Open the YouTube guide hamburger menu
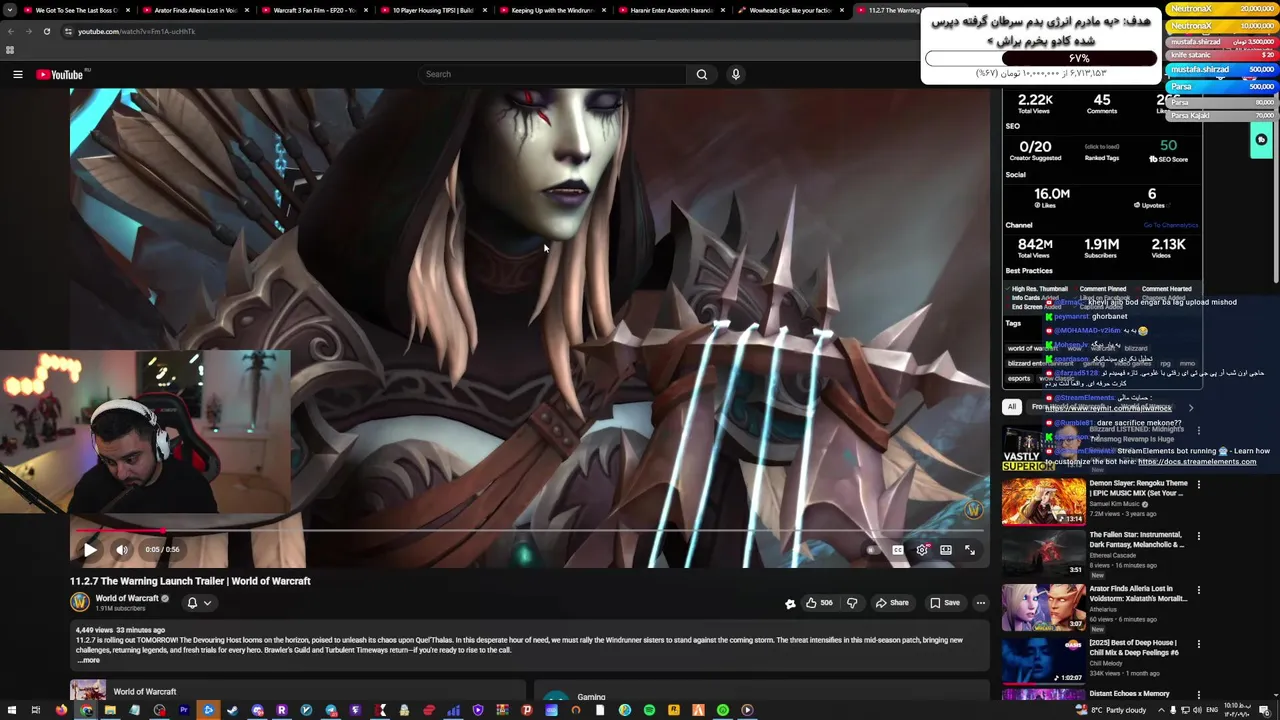 pyautogui.click(x=18, y=74)
